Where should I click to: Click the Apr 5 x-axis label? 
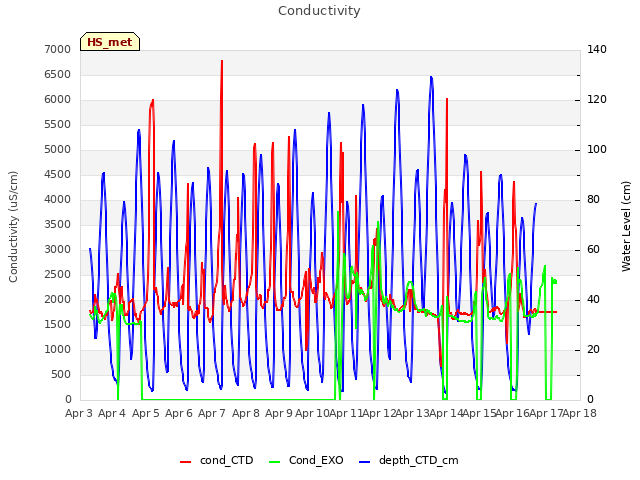pyautogui.click(x=146, y=413)
